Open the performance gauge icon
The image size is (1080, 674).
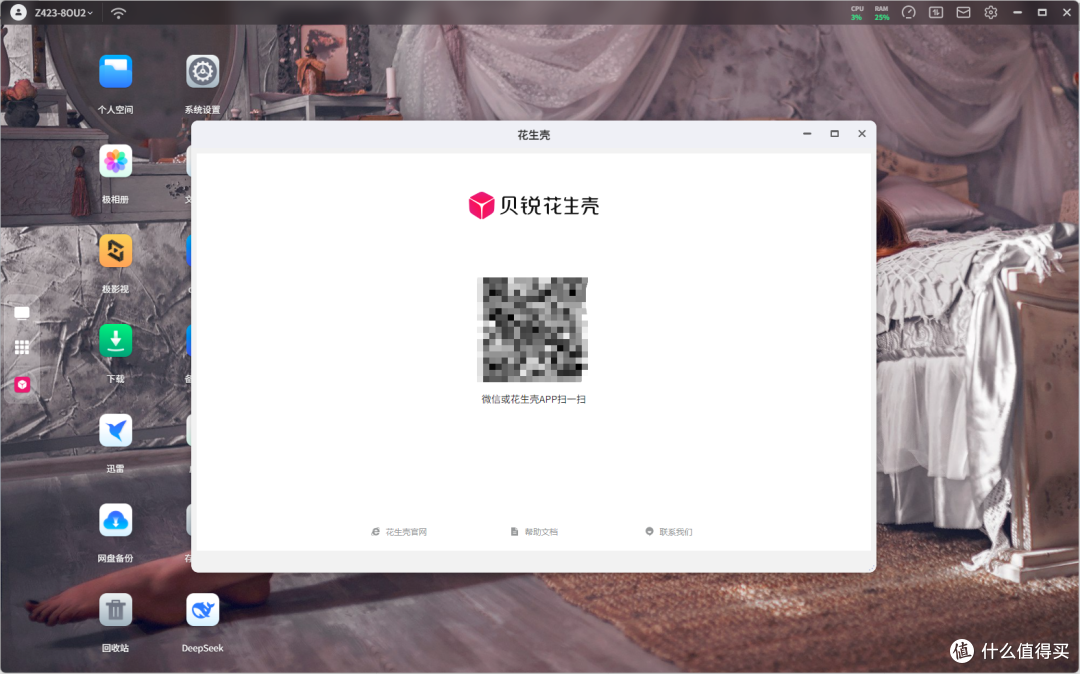(x=908, y=12)
